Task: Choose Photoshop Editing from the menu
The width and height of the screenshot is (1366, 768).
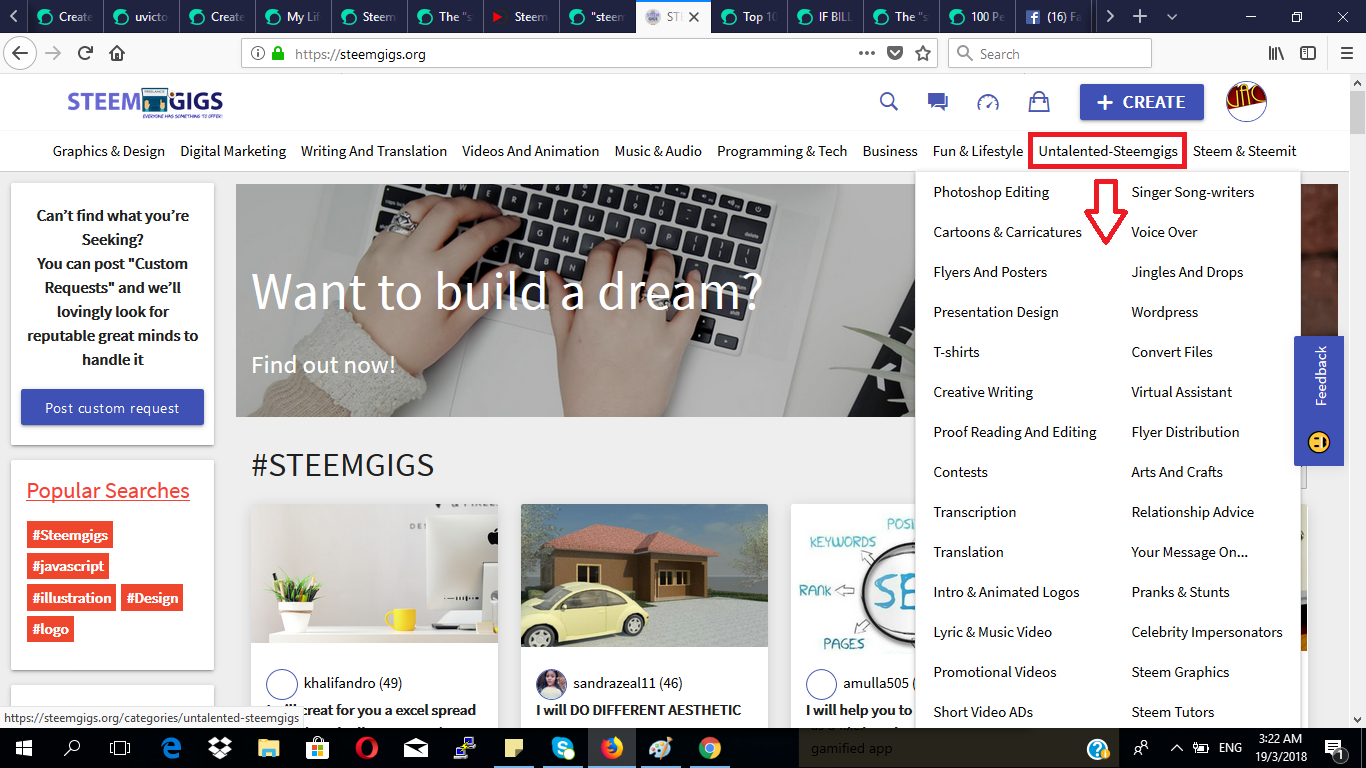Action: click(x=991, y=192)
